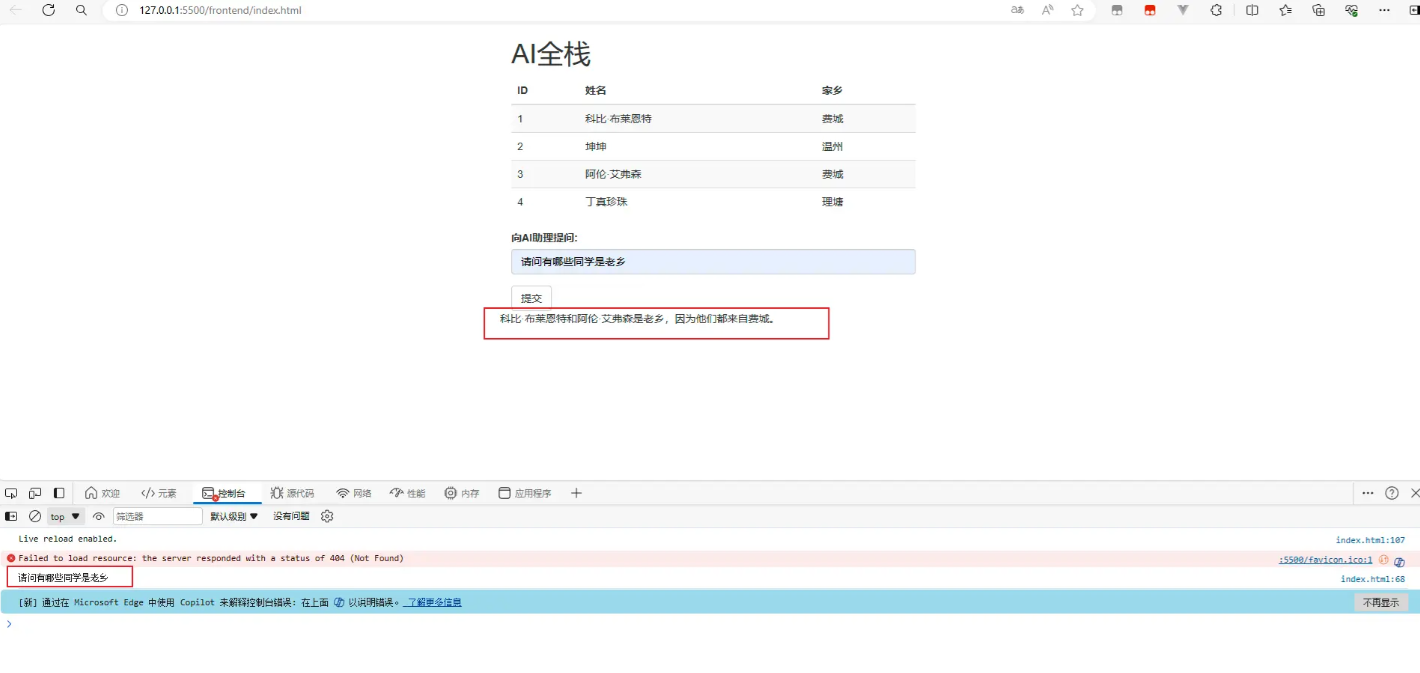Toggle device emulation in DevTools
This screenshot has width=1420, height=673.
point(35,493)
